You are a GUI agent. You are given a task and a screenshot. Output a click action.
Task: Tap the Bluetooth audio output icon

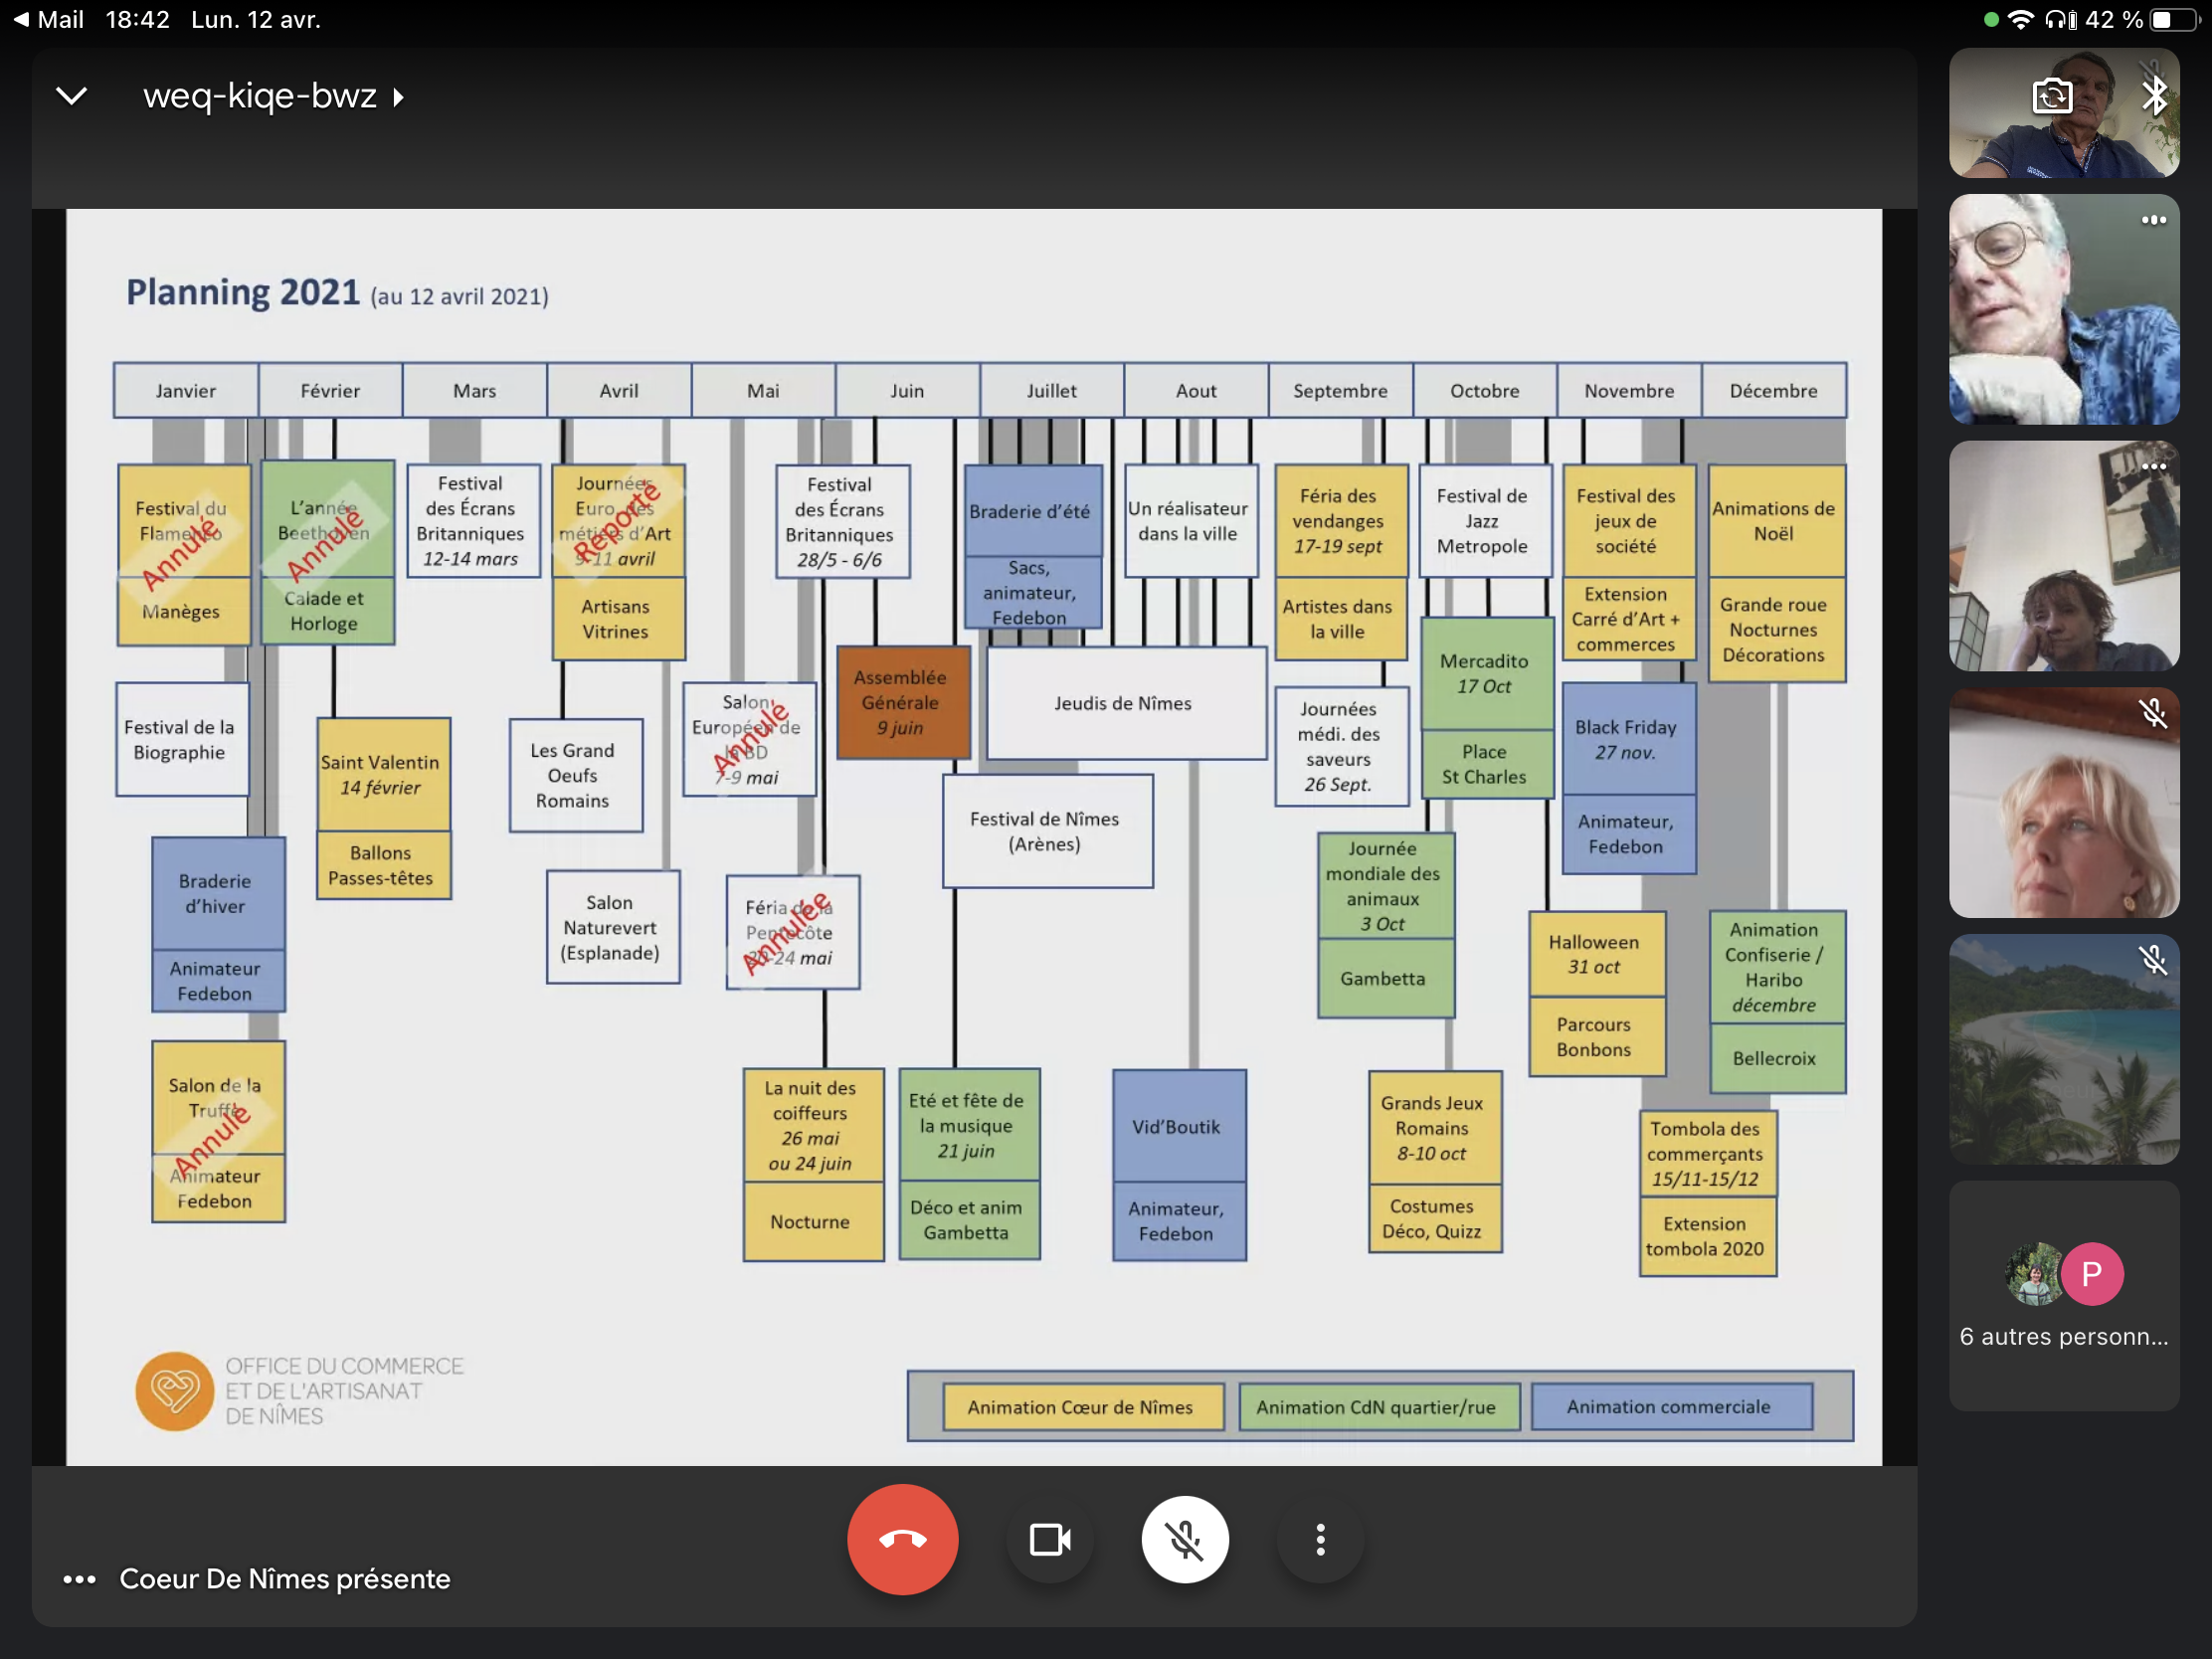(2153, 96)
